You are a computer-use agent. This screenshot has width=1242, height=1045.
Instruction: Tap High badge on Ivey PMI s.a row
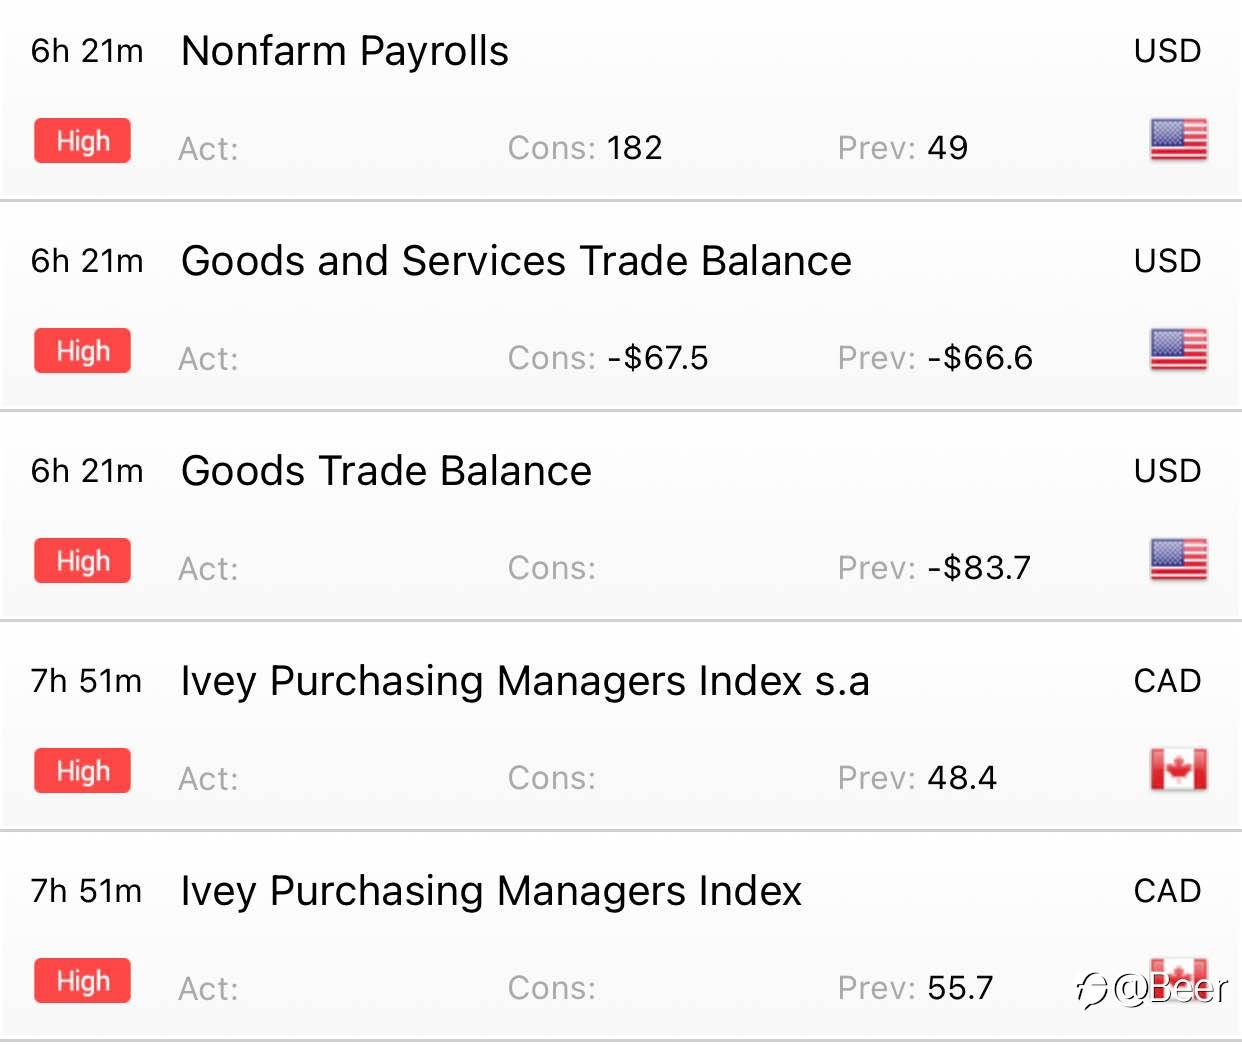(82, 771)
